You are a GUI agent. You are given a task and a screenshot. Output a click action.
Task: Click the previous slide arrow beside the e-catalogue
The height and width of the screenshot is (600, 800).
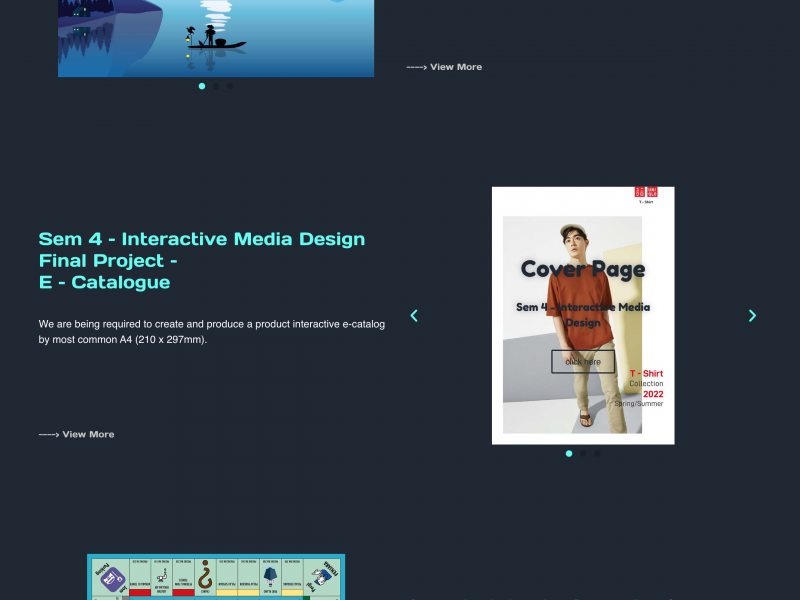(x=414, y=316)
